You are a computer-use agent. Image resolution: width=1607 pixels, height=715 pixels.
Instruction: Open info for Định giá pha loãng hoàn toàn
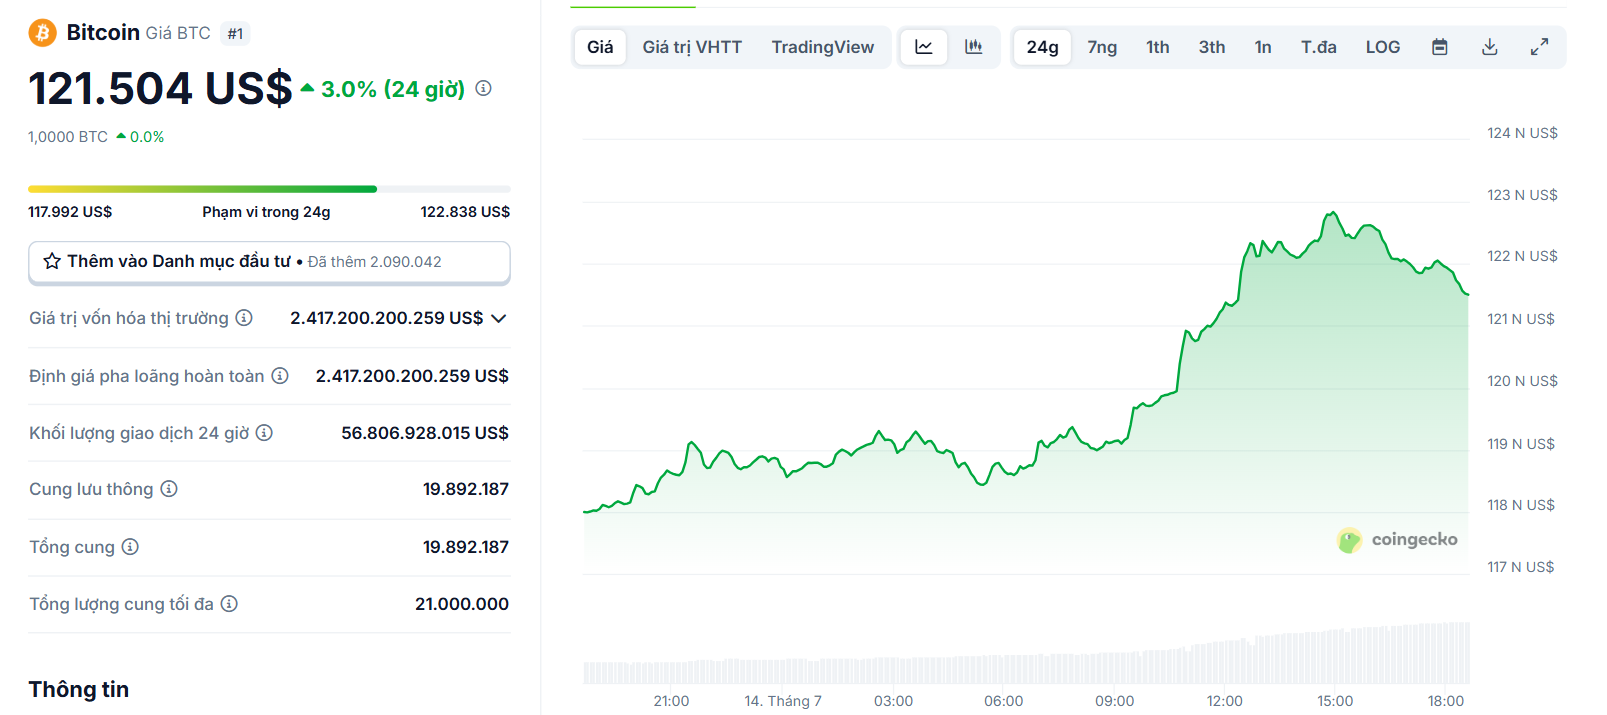tap(280, 376)
